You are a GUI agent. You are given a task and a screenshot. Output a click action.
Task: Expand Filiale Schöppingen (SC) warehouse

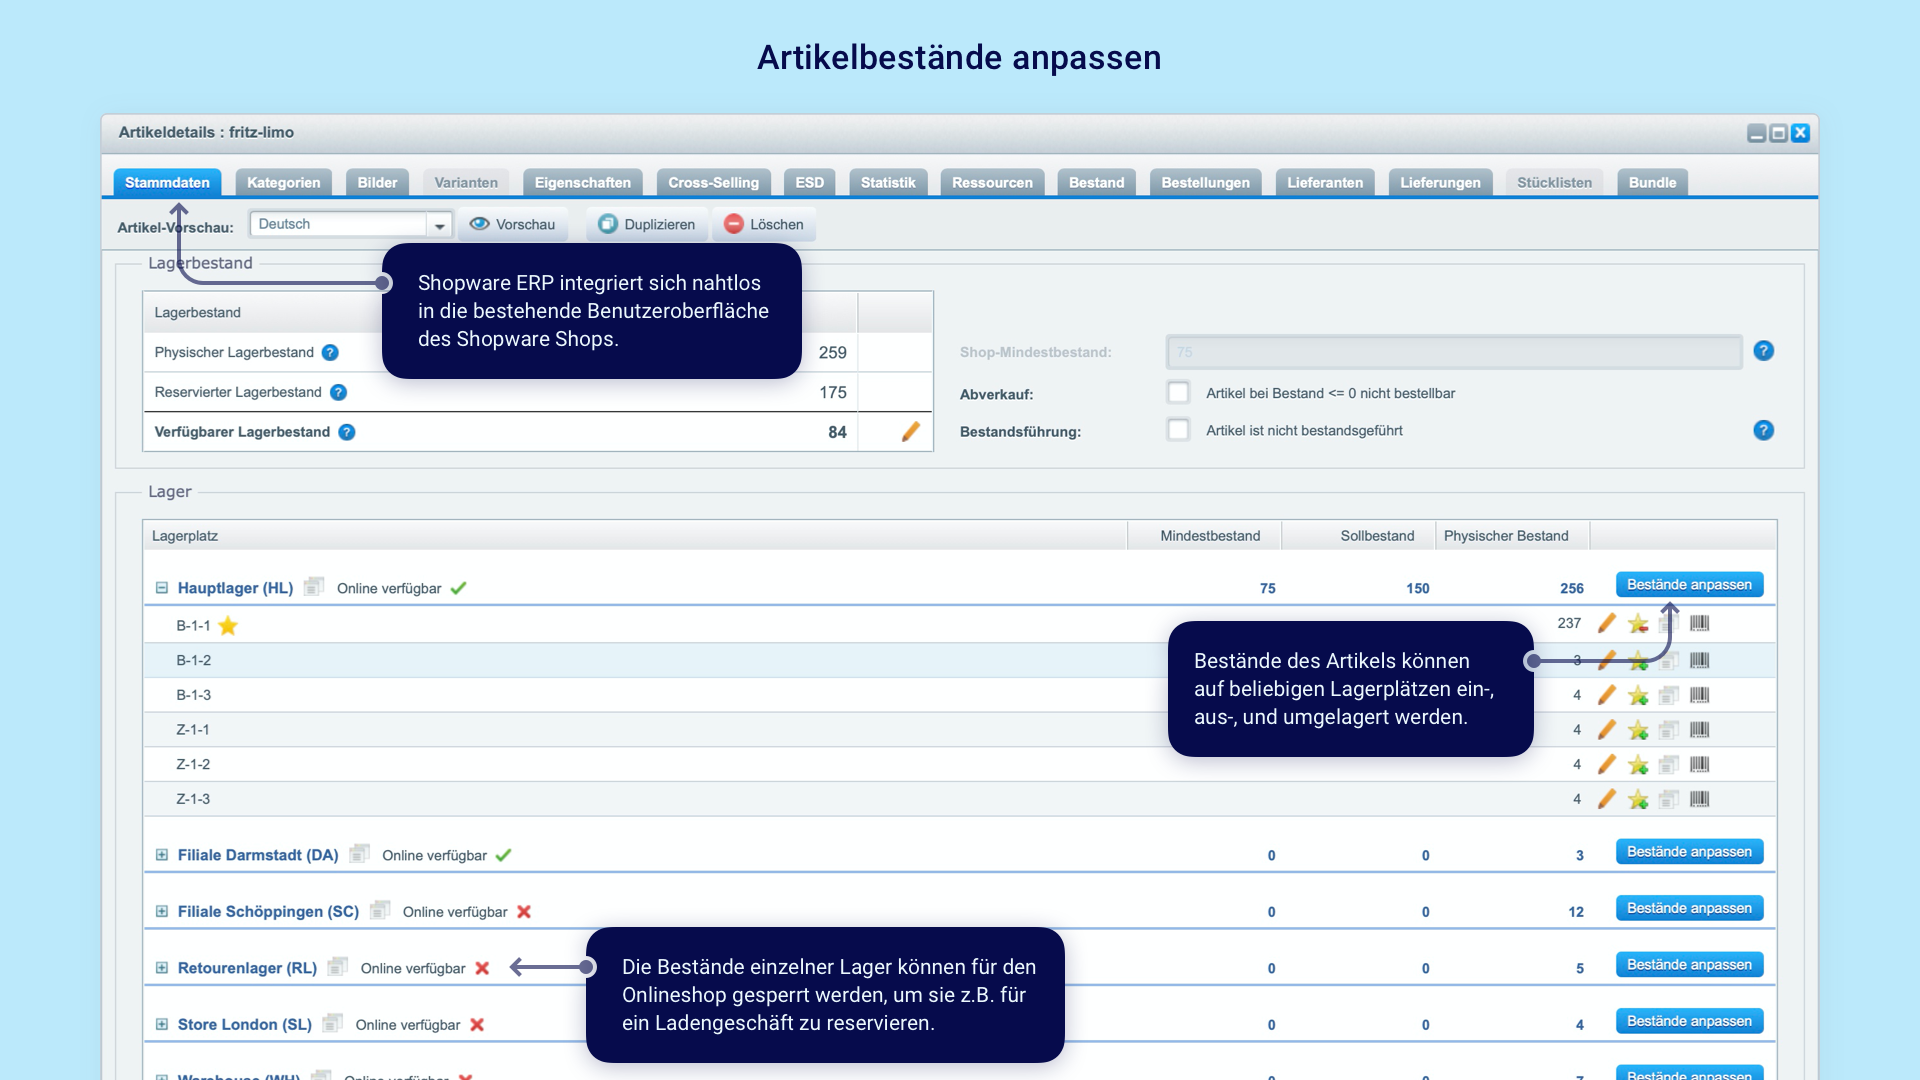click(161, 911)
